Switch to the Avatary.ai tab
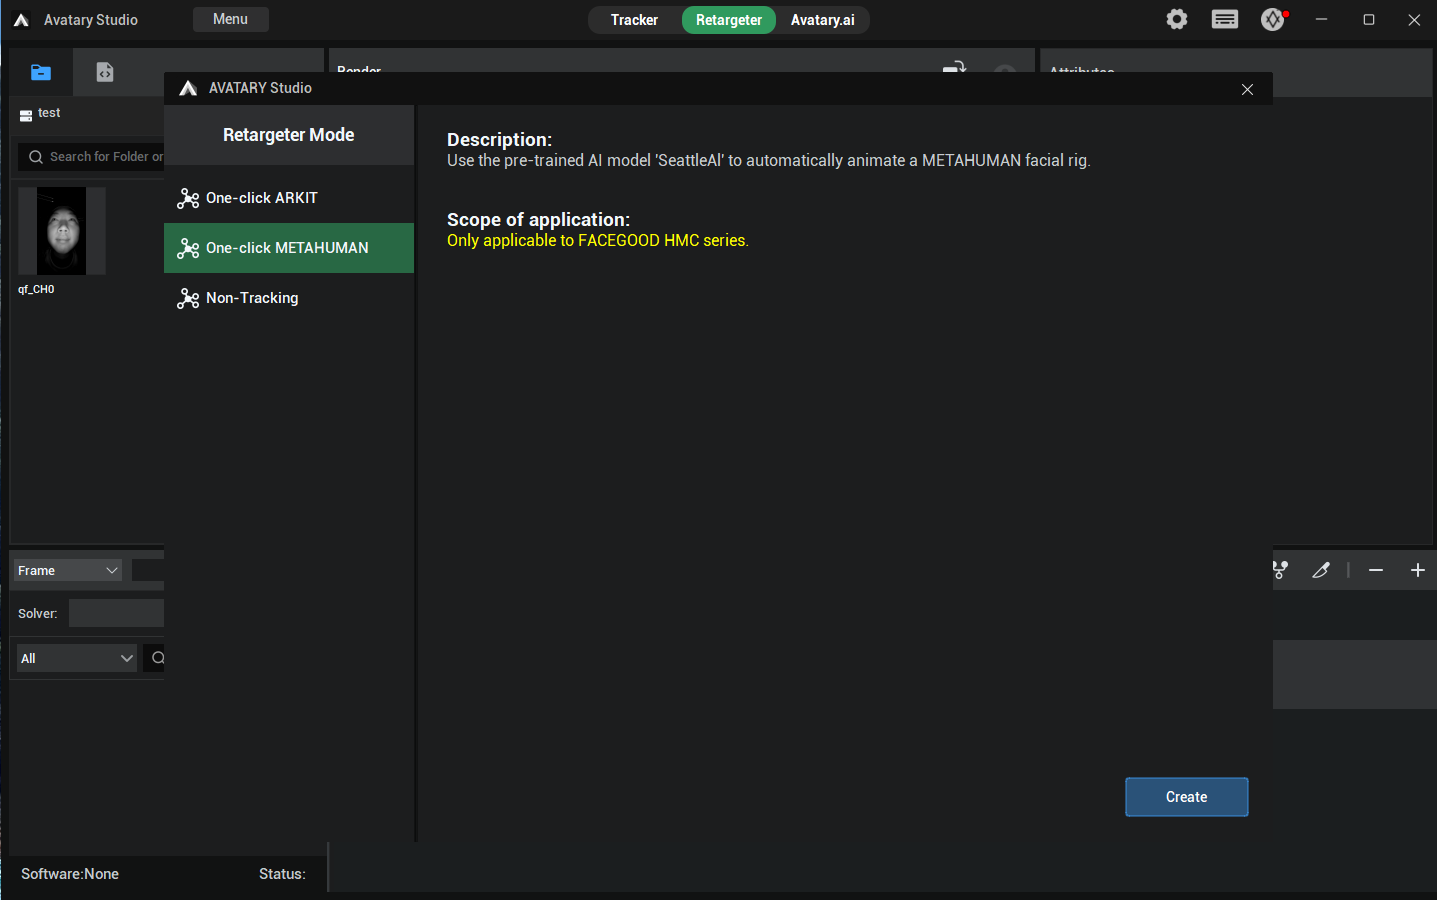Image resolution: width=1437 pixels, height=900 pixels. click(823, 20)
